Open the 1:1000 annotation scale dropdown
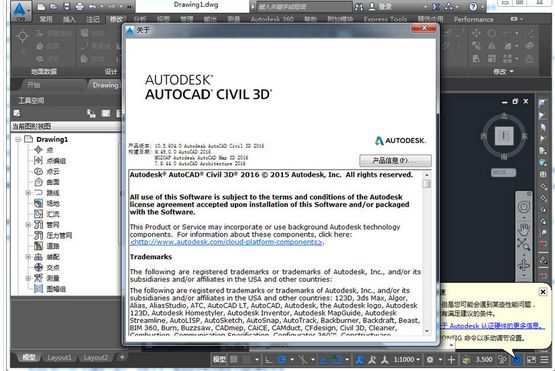The image size is (555, 371). pos(407,360)
